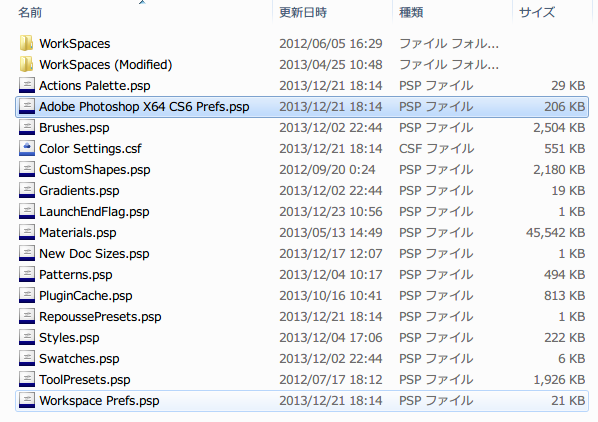The width and height of the screenshot is (598, 422).
Task: Select the file name Patterns.psp
Action: tap(76, 274)
